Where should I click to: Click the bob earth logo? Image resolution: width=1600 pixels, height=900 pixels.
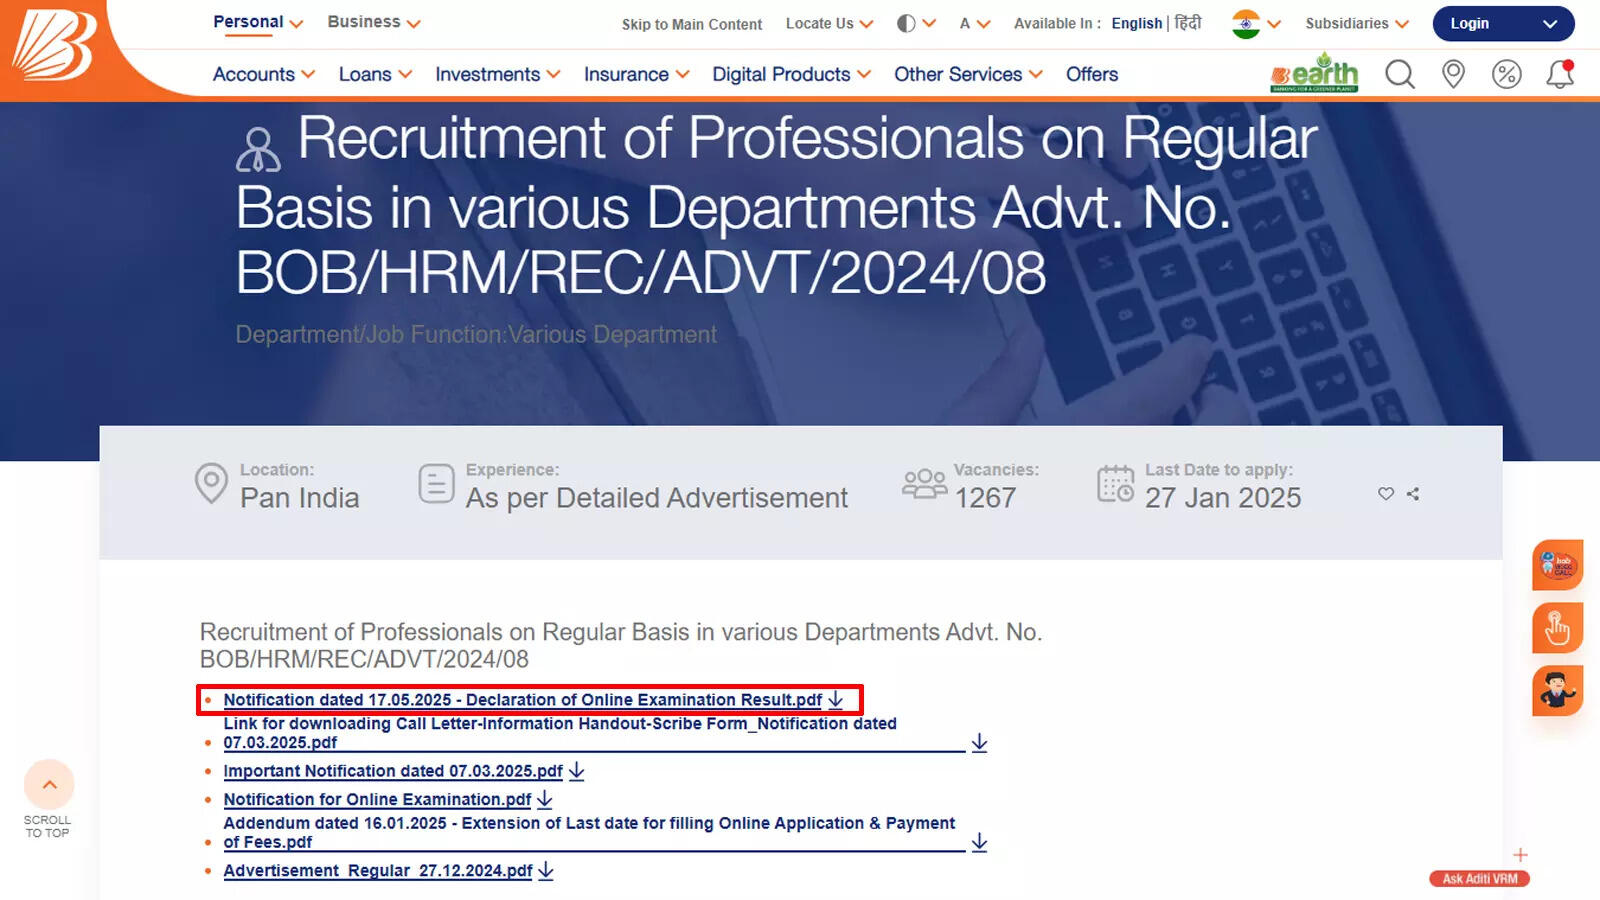coord(1314,74)
